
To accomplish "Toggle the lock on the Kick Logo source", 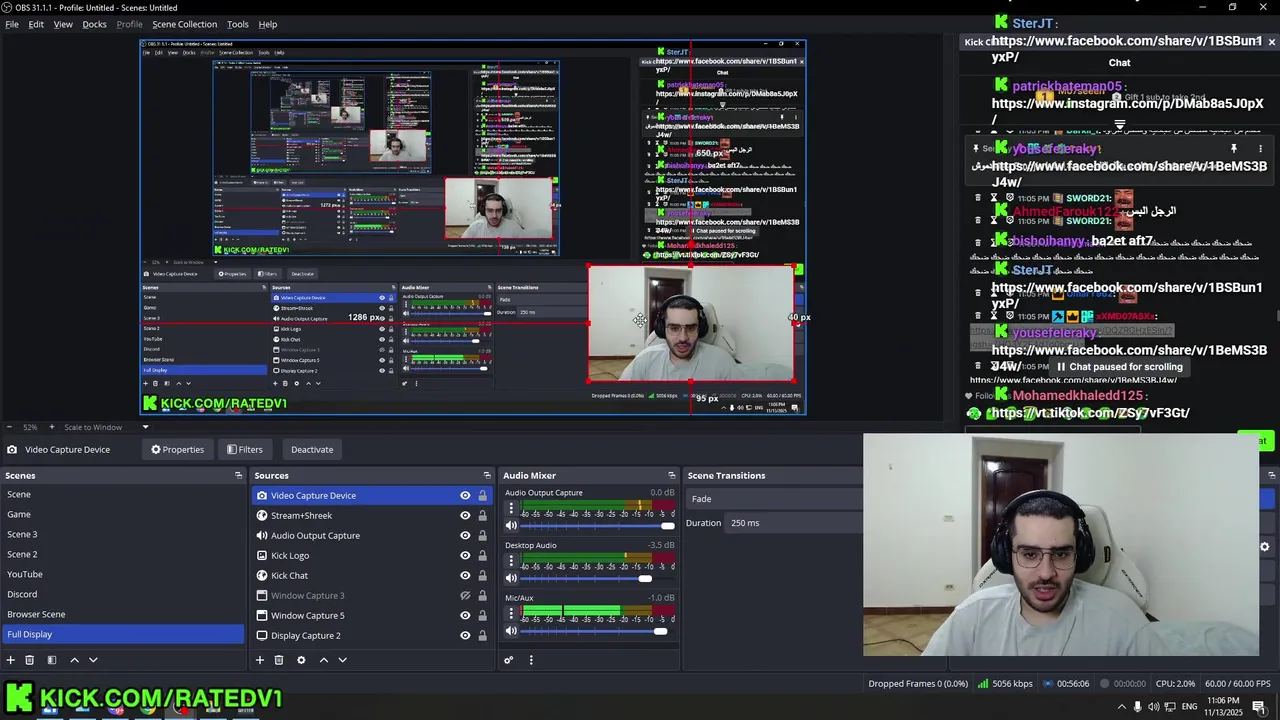I will pos(482,556).
